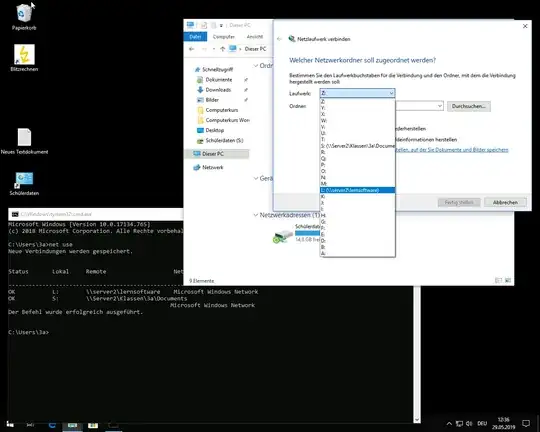Screen dimensions: 540x432
Task: Choose drive letter A: from the list
Action: pyautogui.click(x=357, y=253)
